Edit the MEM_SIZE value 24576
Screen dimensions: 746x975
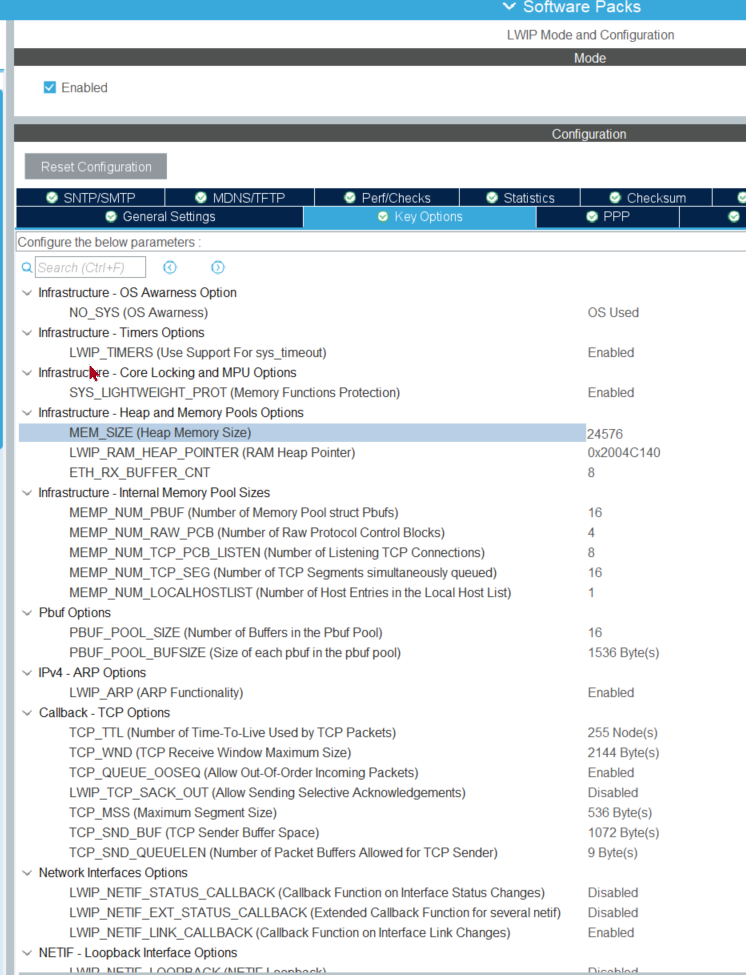tap(605, 434)
